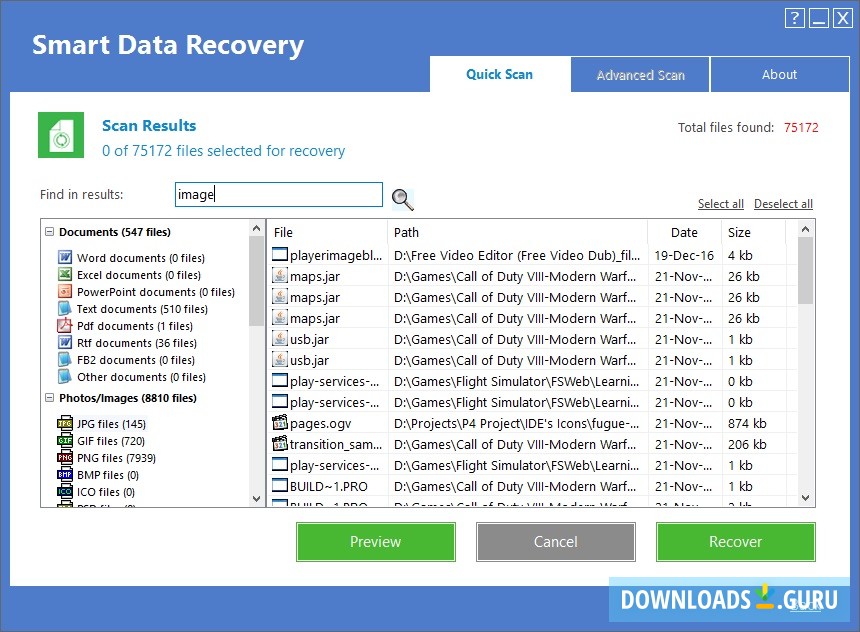Collapse the Documents (547 files) group
This screenshot has height=632, width=860.
pyautogui.click(x=49, y=232)
